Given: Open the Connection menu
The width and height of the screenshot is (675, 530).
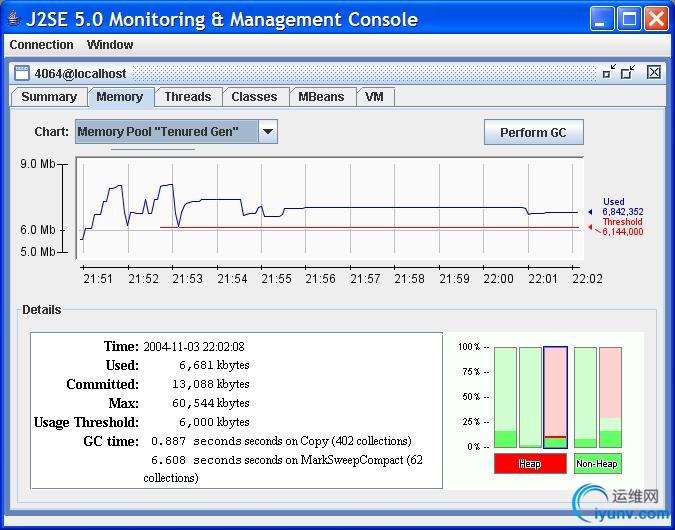Looking at the screenshot, I should (41, 45).
